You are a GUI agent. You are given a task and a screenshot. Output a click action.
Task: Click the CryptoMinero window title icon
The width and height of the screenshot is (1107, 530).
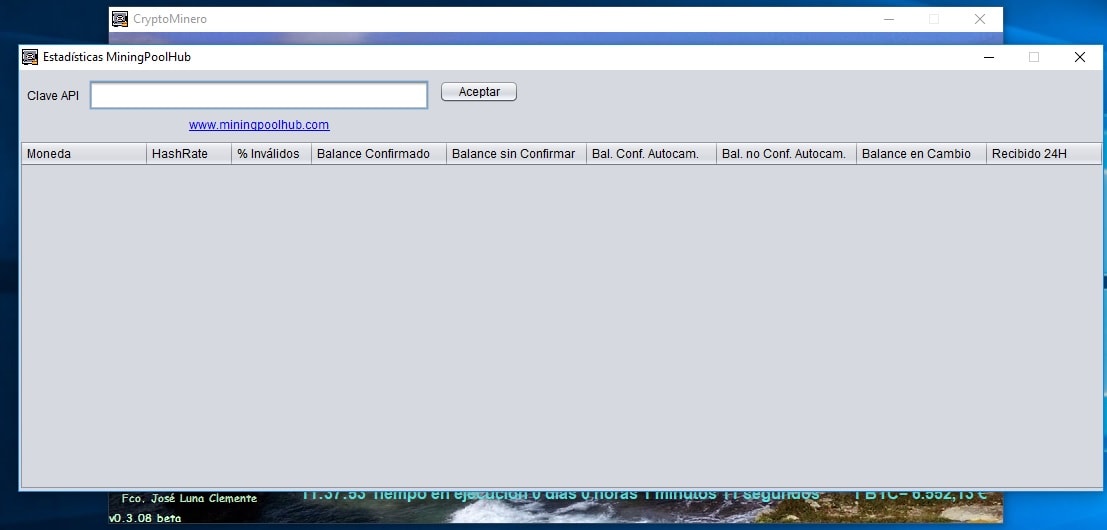(120, 19)
